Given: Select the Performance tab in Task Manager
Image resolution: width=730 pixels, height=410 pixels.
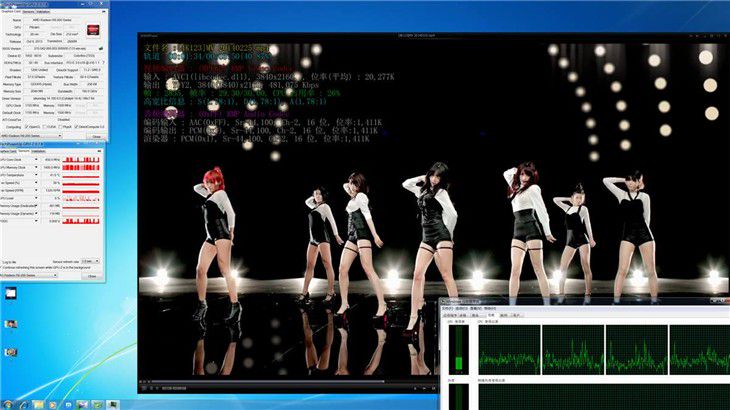Looking at the screenshot, I should 491,316.
